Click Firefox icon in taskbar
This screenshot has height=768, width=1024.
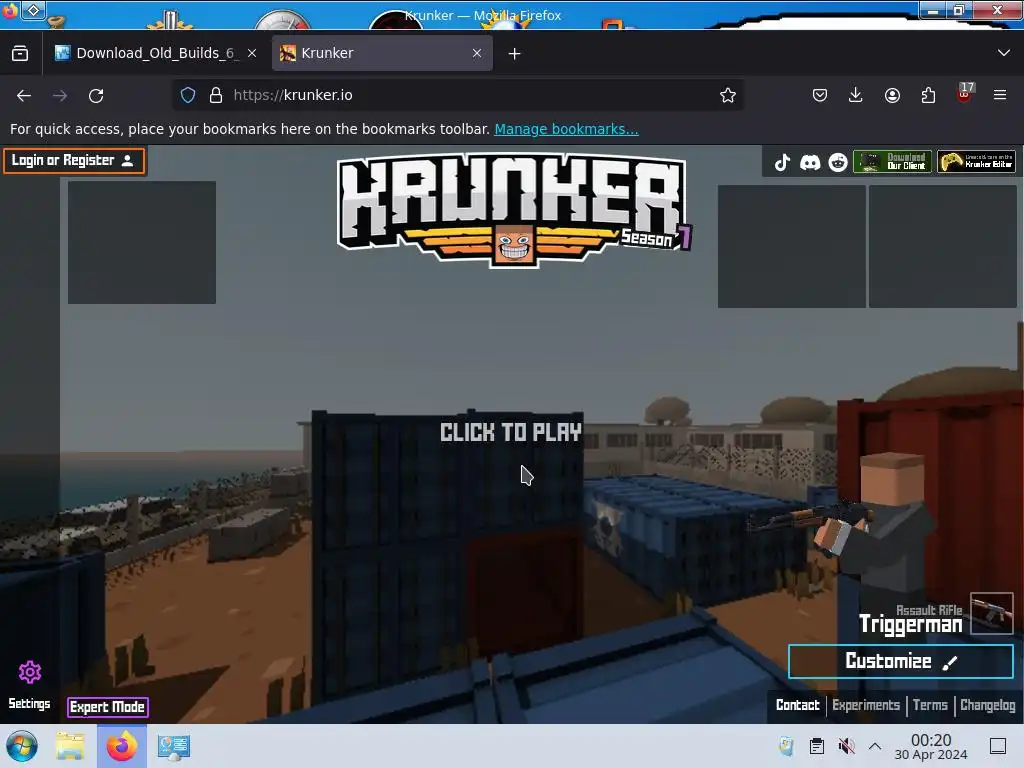click(122, 746)
